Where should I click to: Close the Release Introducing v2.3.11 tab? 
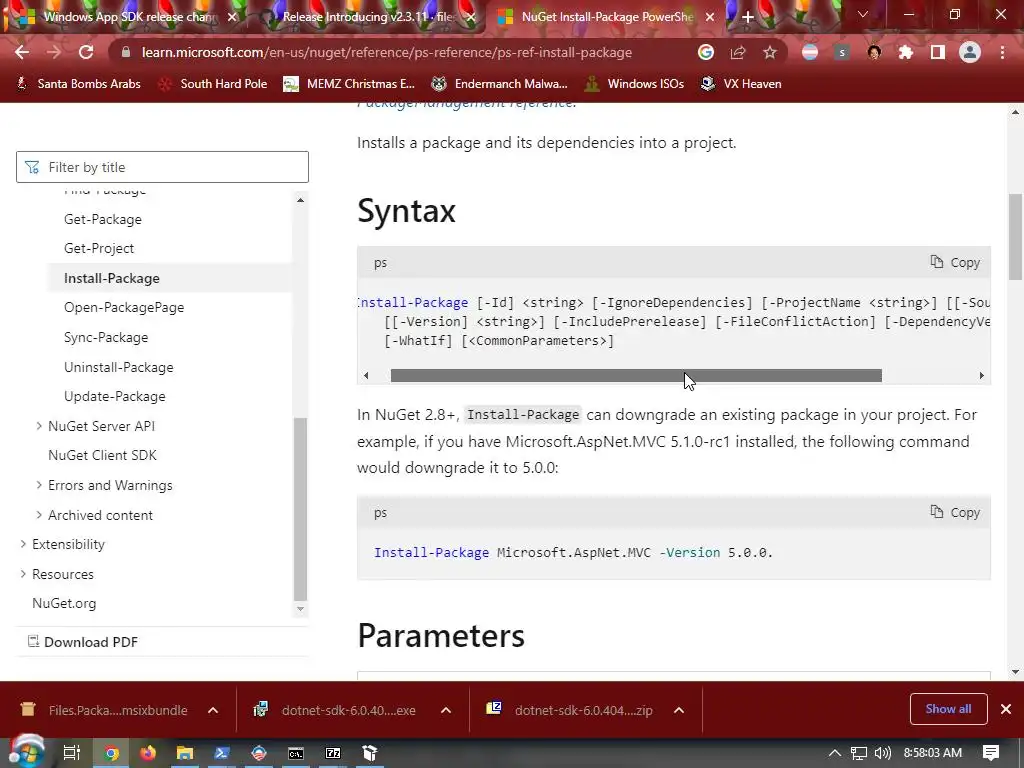[x=471, y=17]
